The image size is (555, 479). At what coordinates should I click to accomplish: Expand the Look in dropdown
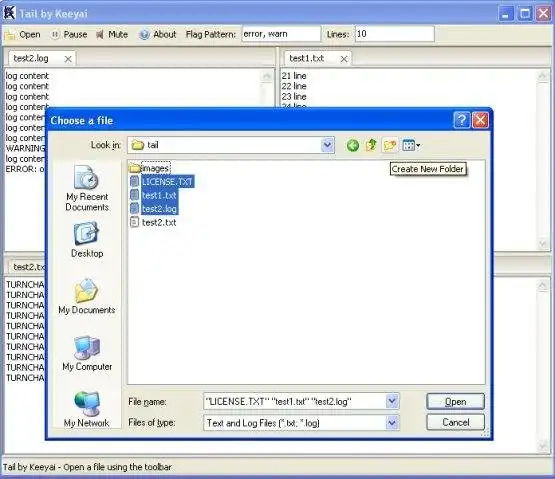[x=327, y=145]
